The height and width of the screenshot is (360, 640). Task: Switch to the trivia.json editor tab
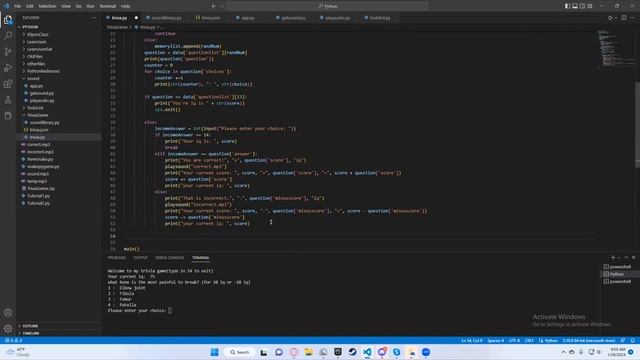click(210, 18)
